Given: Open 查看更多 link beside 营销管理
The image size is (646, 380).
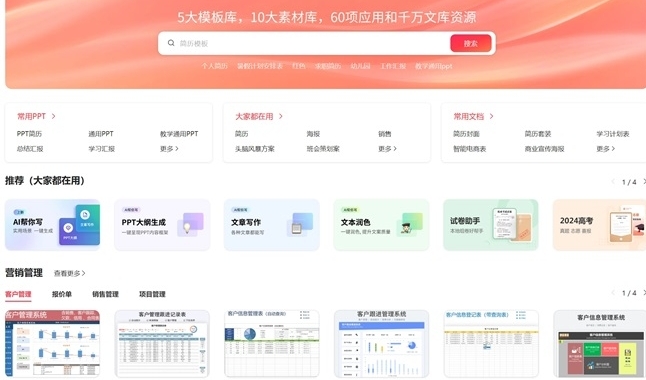Looking at the screenshot, I should (70, 273).
